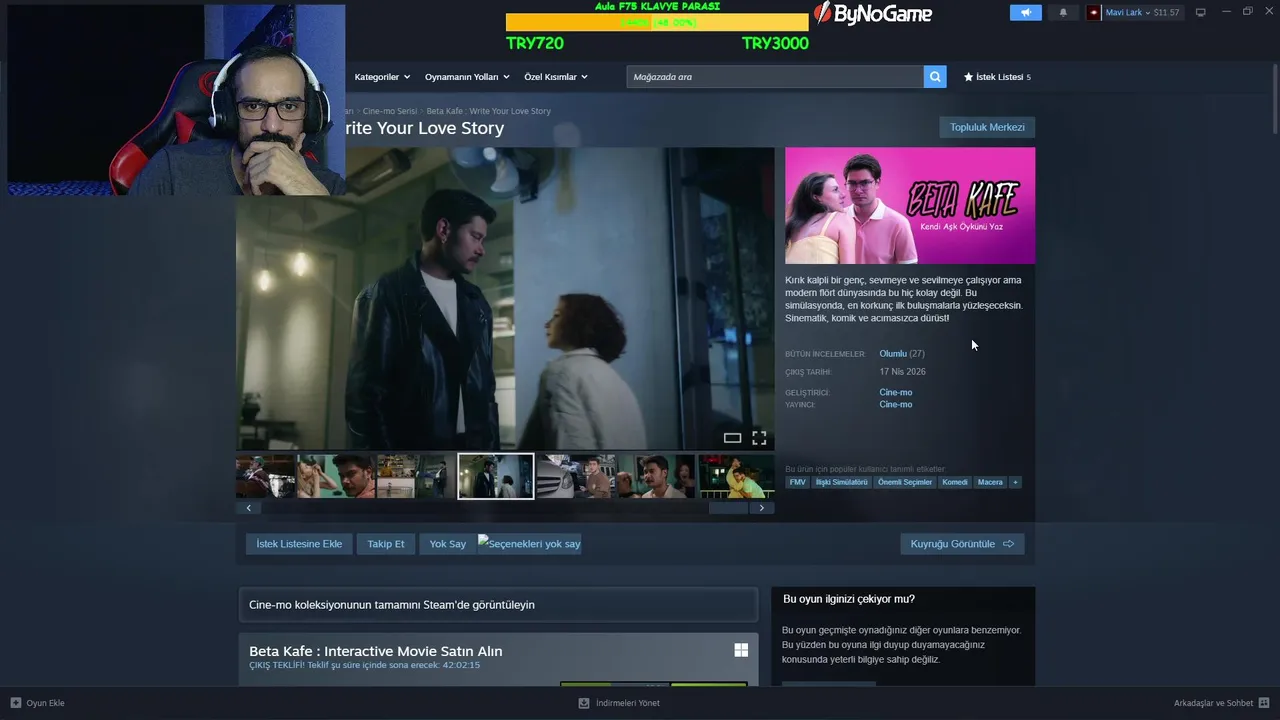Open the Cine-mo Serisi breadcrumb link
Image resolution: width=1280 pixels, height=720 pixels.
(390, 111)
